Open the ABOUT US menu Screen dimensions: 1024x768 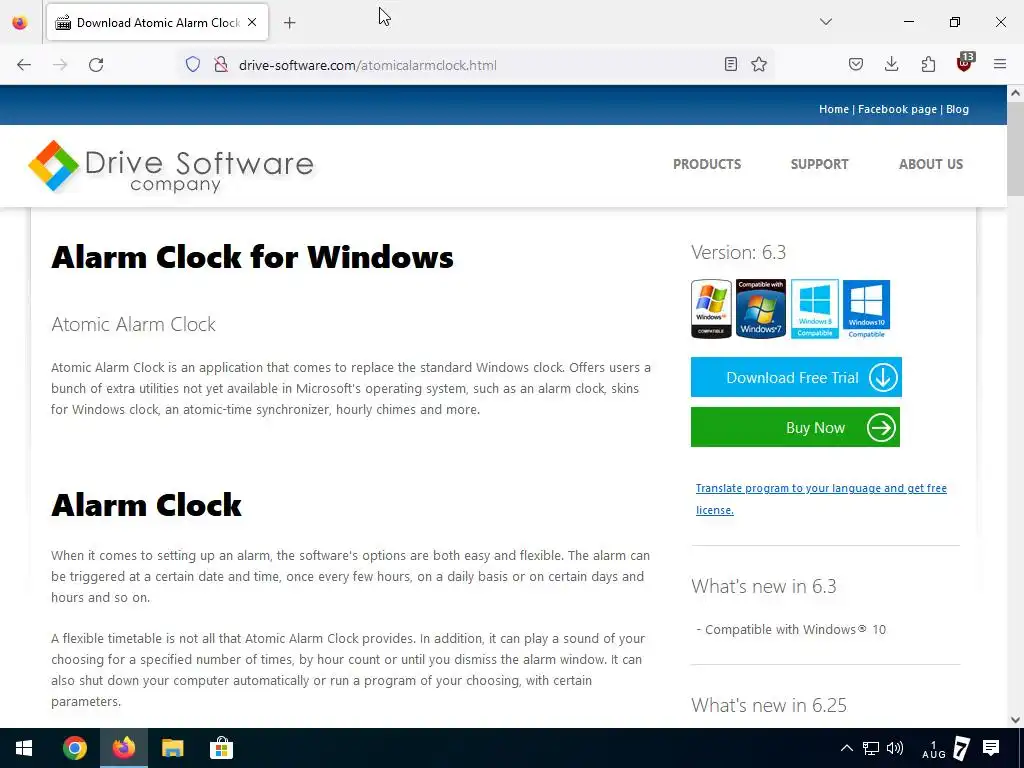coord(931,164)
